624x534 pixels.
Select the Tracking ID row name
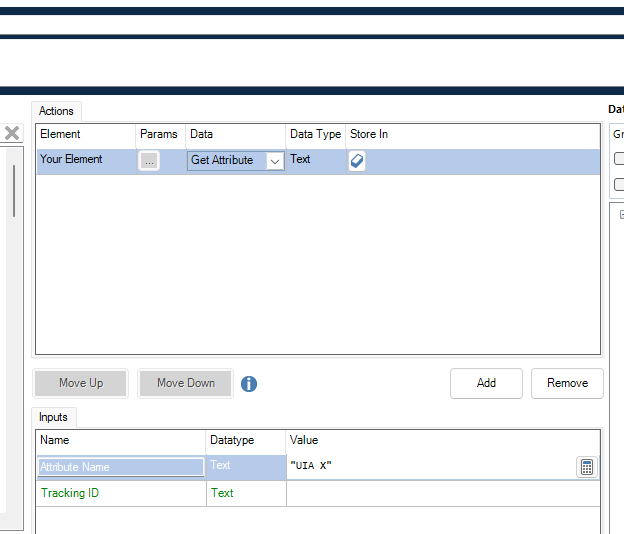pos(121,493)
